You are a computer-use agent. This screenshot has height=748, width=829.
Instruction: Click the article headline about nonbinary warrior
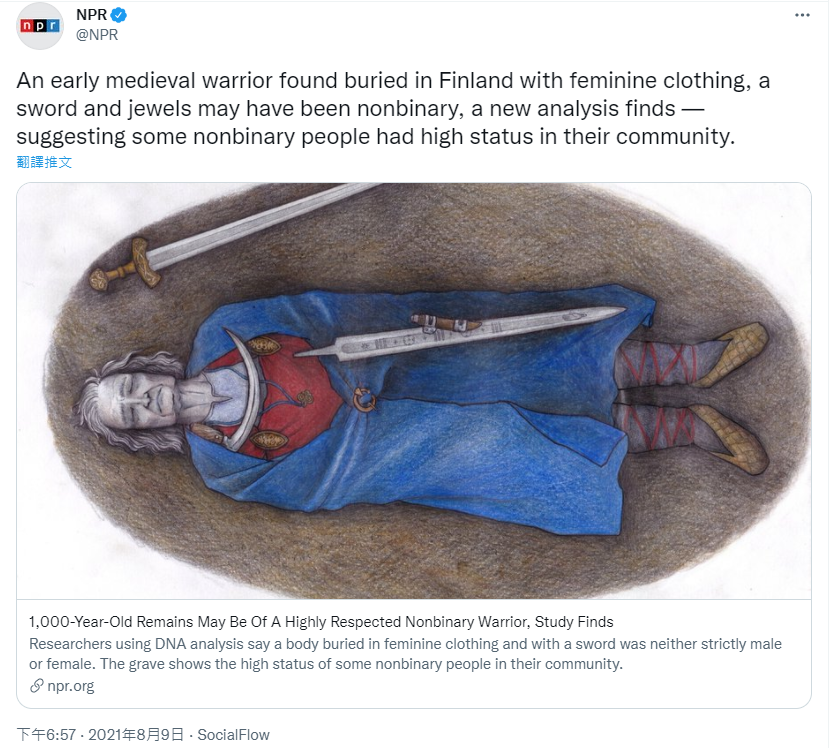(321, 622)
